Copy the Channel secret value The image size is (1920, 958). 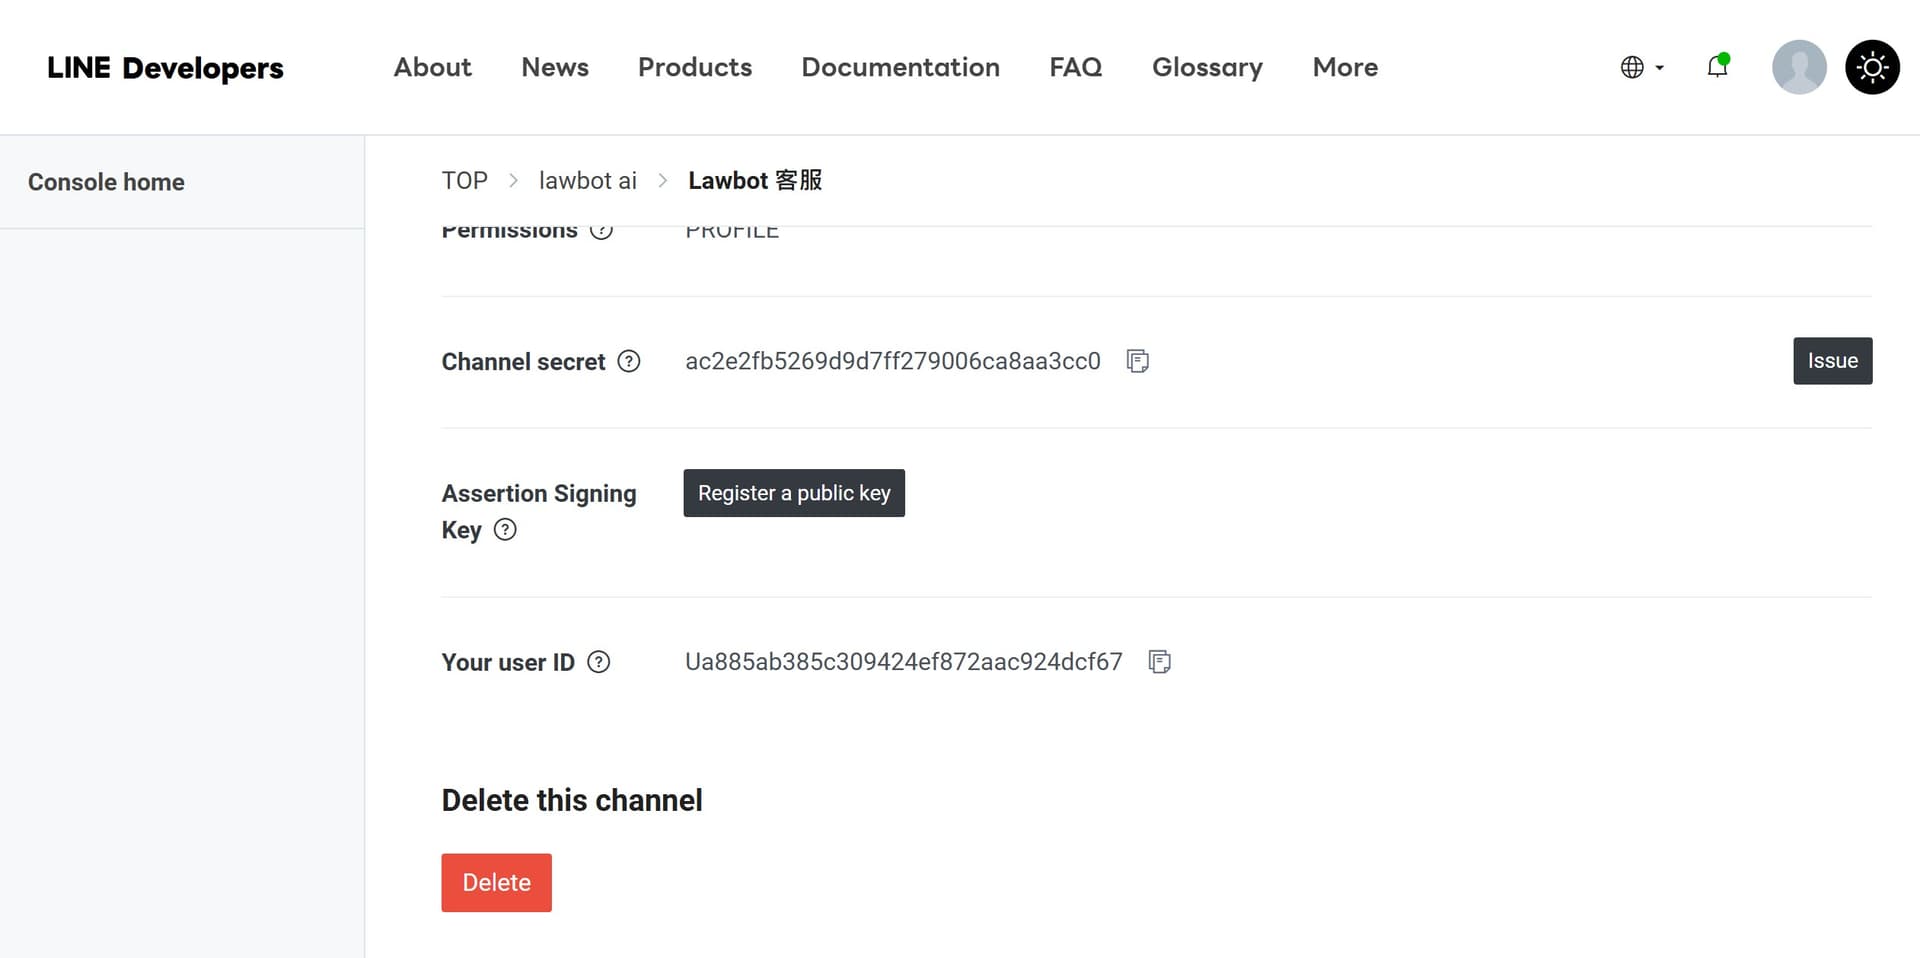(x=1137, y=361)
